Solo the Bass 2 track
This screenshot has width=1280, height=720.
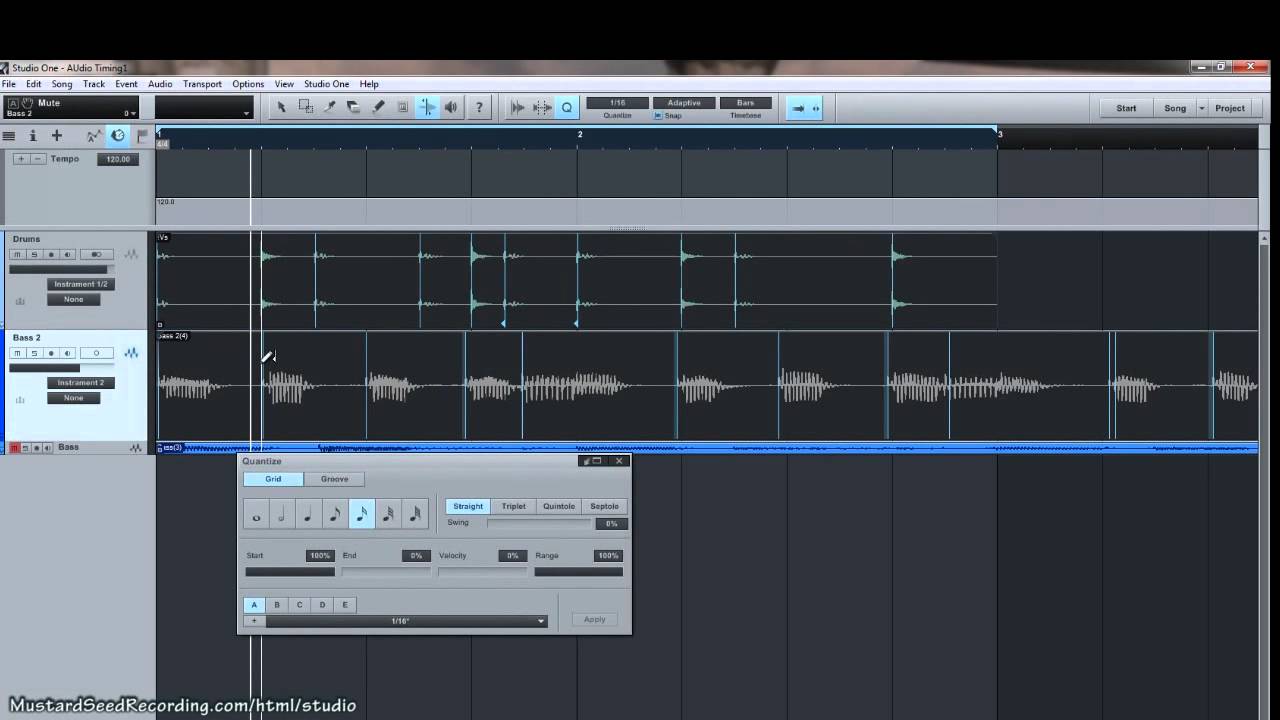point(34,353)
